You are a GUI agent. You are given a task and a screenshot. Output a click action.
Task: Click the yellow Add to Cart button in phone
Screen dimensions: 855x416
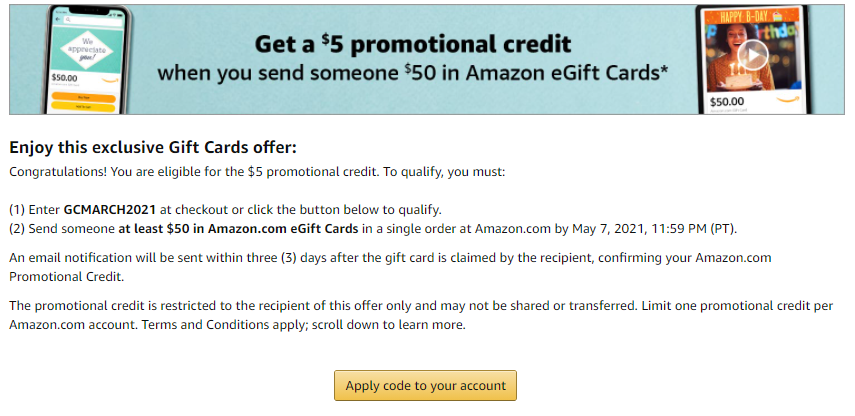click(x=83, y=106)
